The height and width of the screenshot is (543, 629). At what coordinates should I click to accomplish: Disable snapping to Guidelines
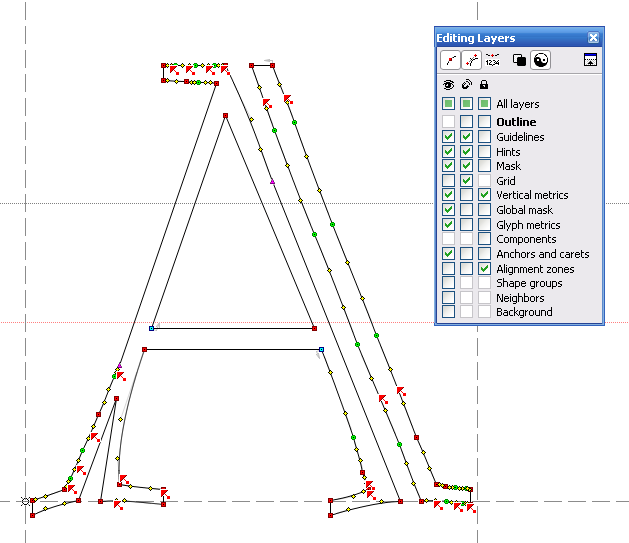pos(466,137)
